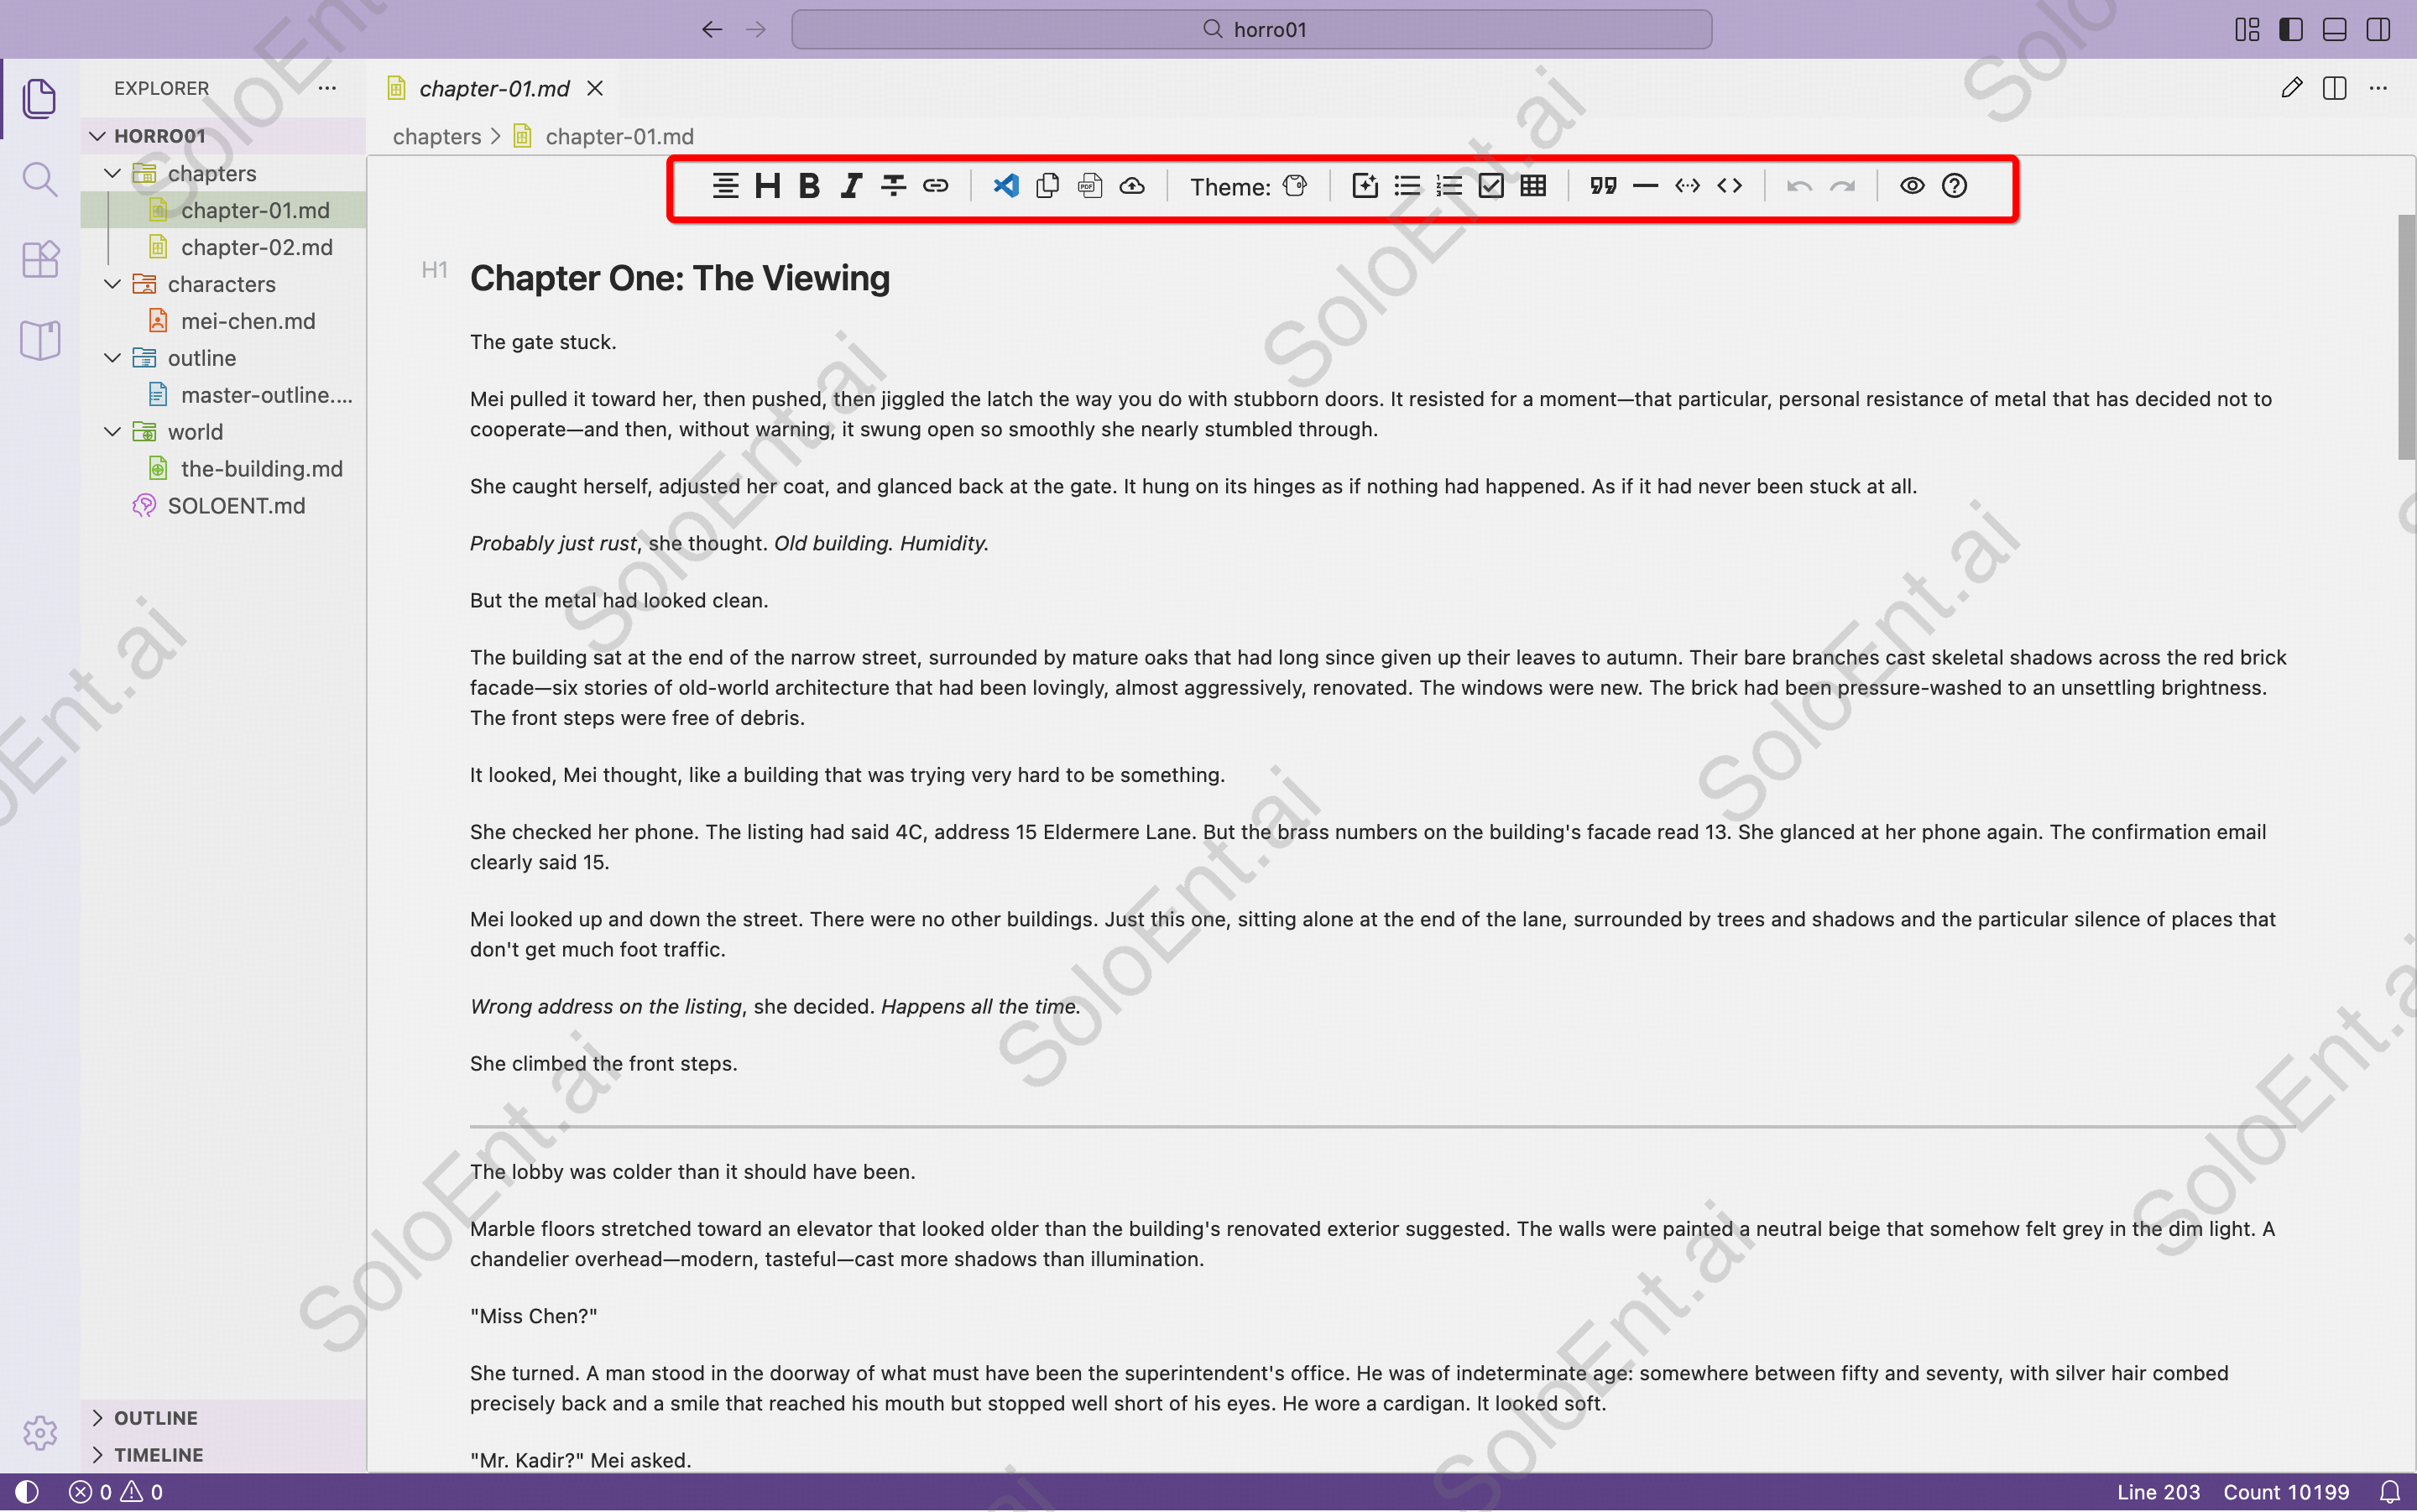Image resolution: width=2417 pixels, height=1512 pixels.
Task: Insert a task list checkbox
Action: click(x=1490, y=185)
